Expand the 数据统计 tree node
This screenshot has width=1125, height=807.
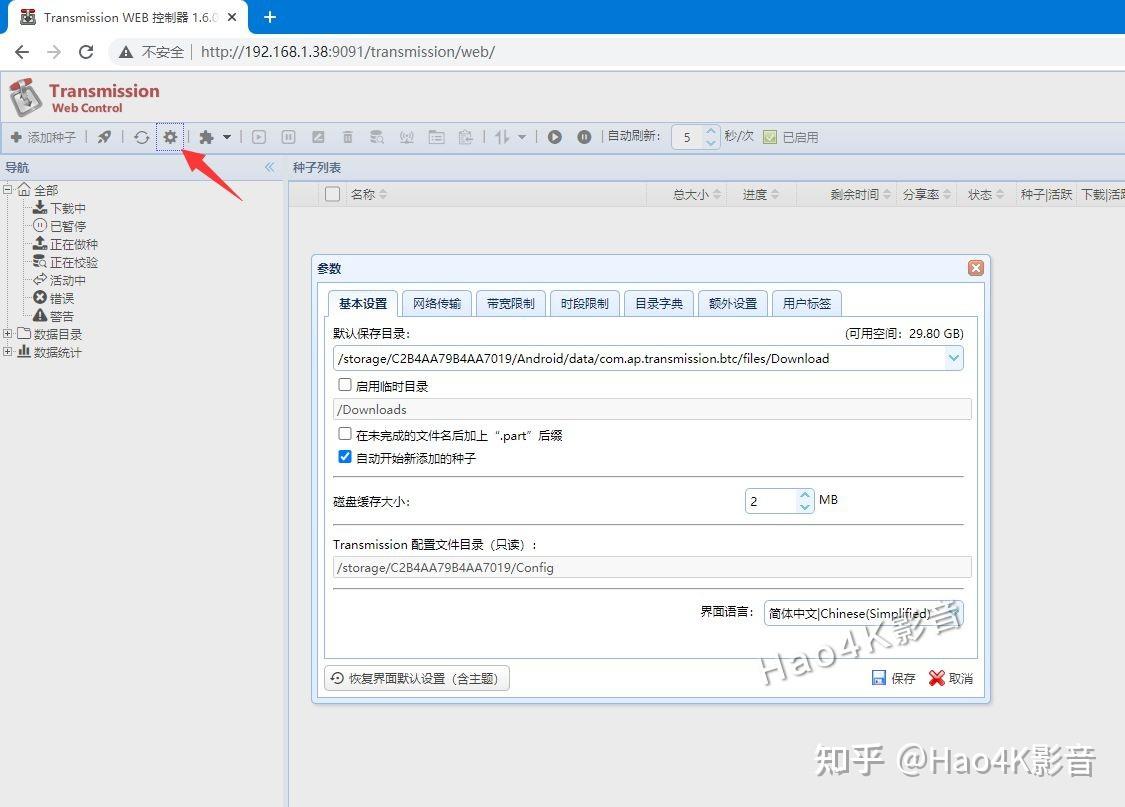7,351
